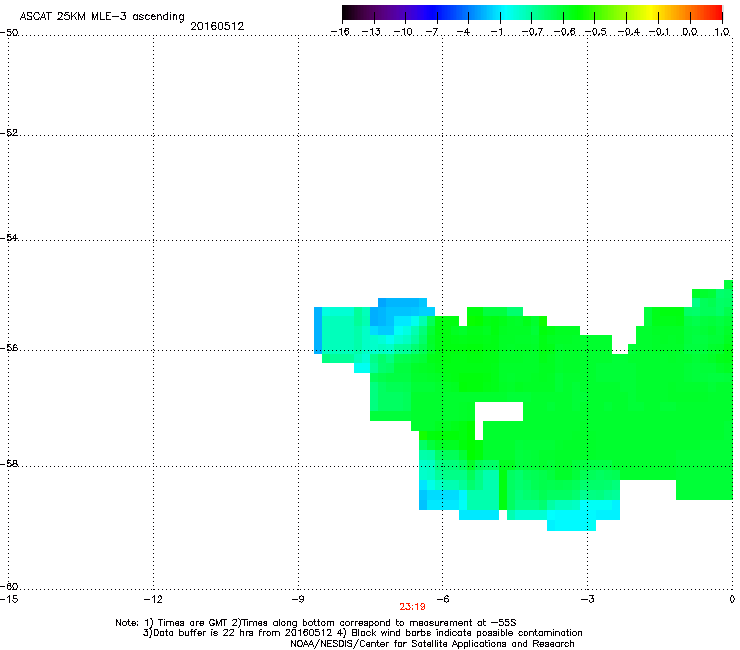Click the longitude axis label 0
740x650 pixels.
coord(732,599)
